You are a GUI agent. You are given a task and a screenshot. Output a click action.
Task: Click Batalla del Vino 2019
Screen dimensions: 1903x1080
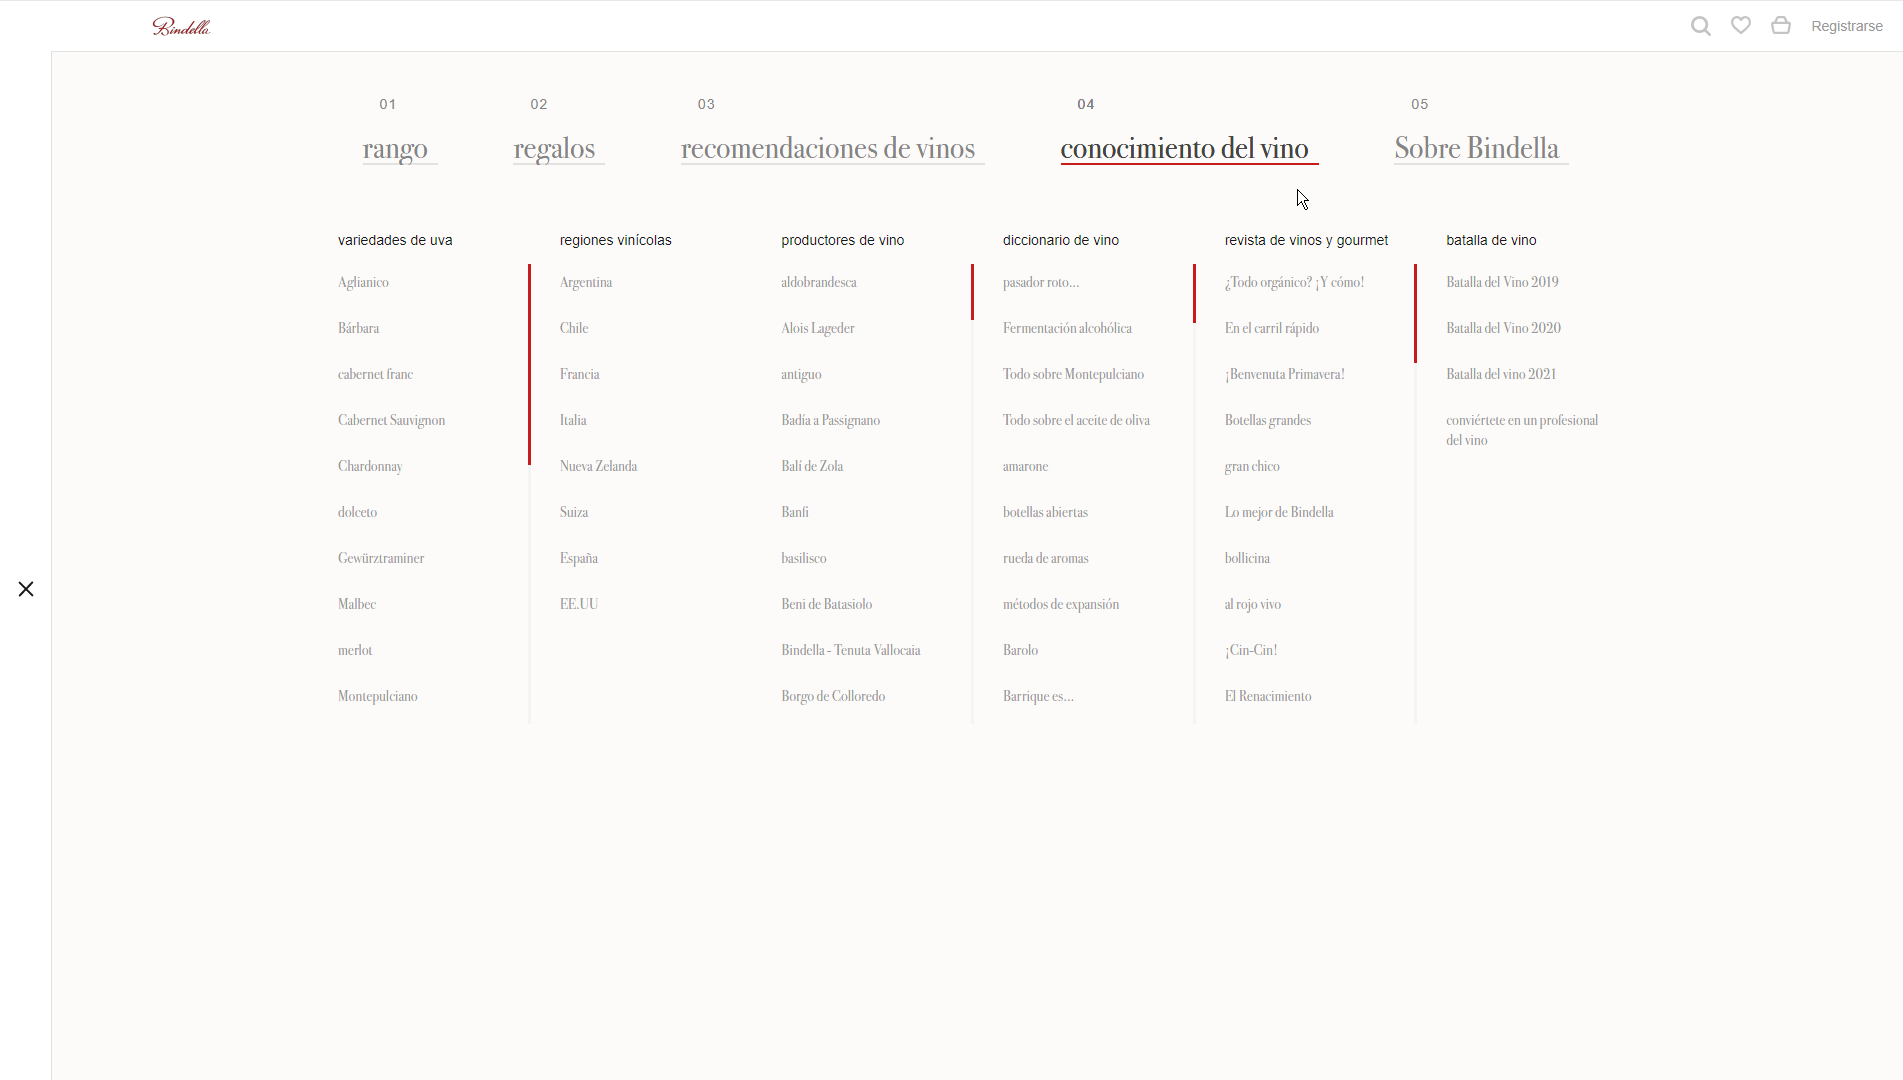click(x=1502, y=282)
